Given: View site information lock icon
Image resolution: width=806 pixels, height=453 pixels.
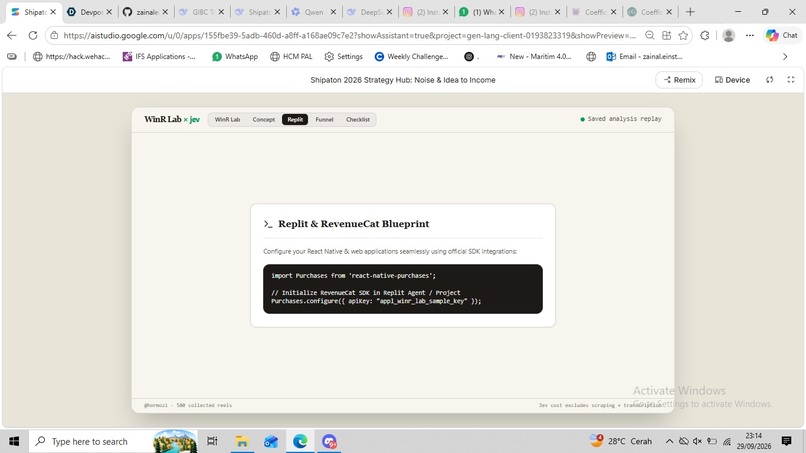Looking at the screenshot, I should coord(54,35).
